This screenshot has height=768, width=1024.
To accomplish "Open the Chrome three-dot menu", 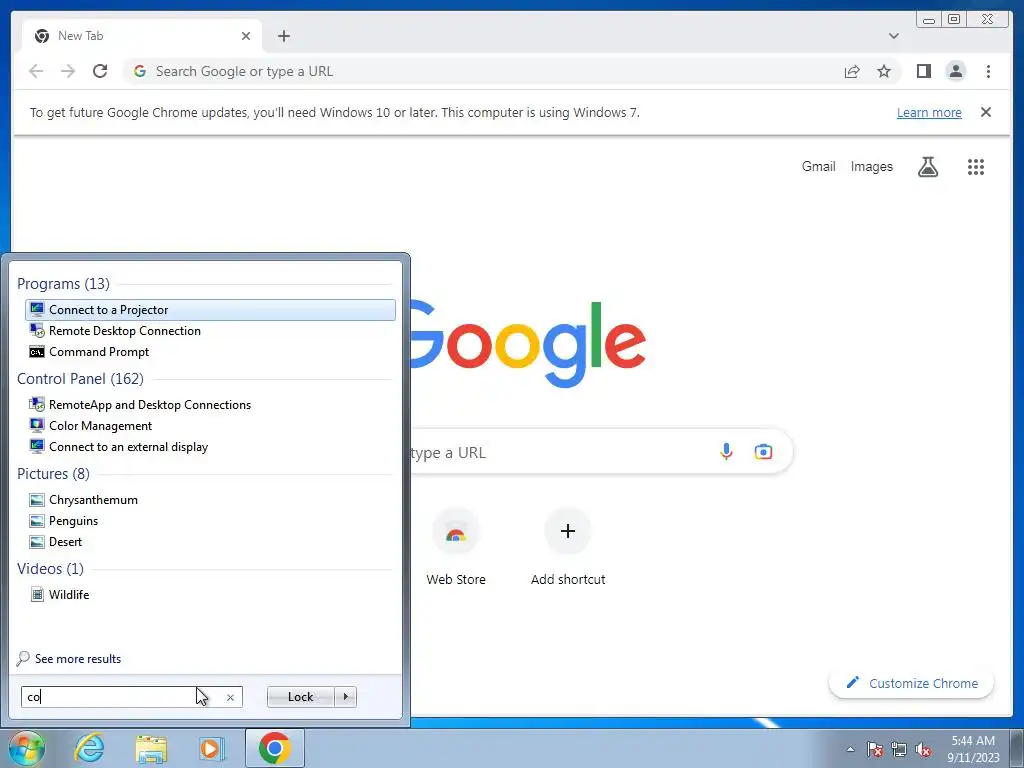I will pyautogui.click(x=988, y=71).
